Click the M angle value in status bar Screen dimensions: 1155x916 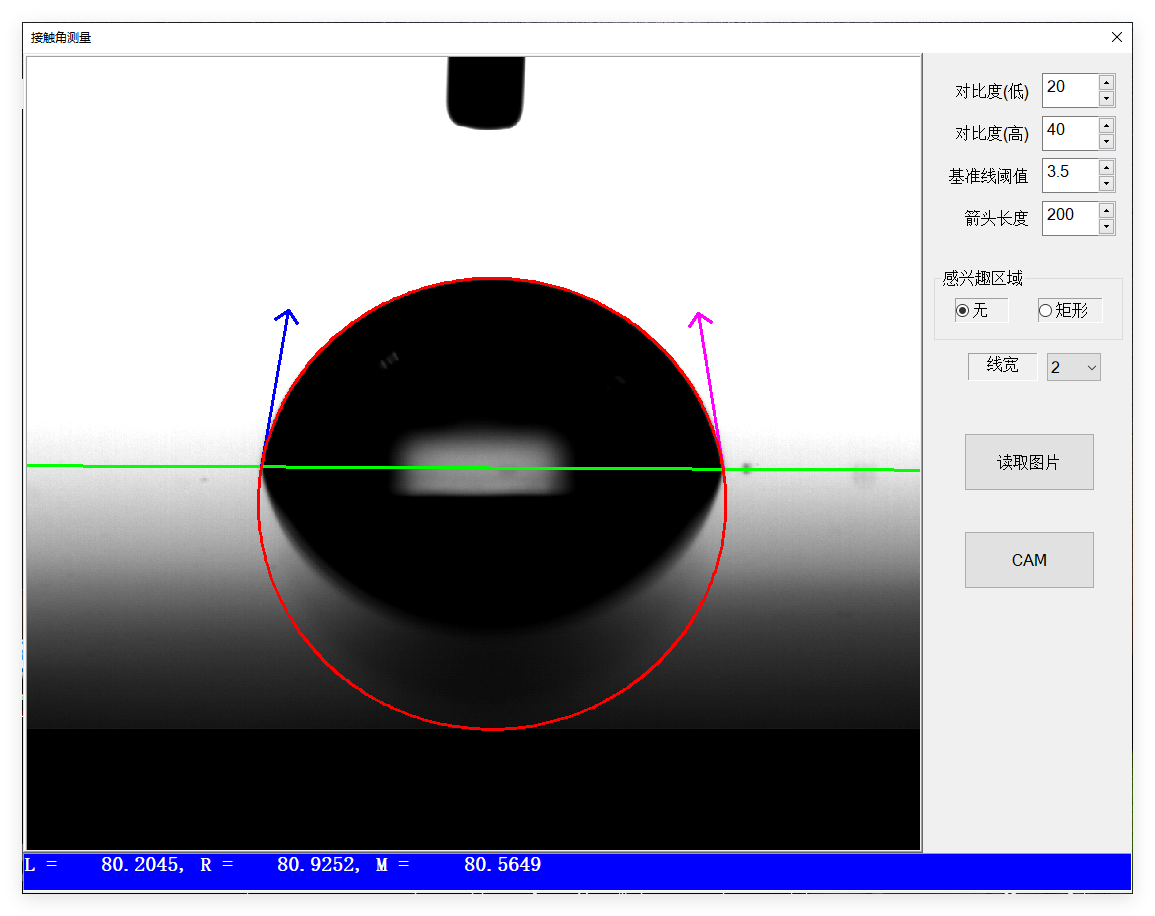502,864
